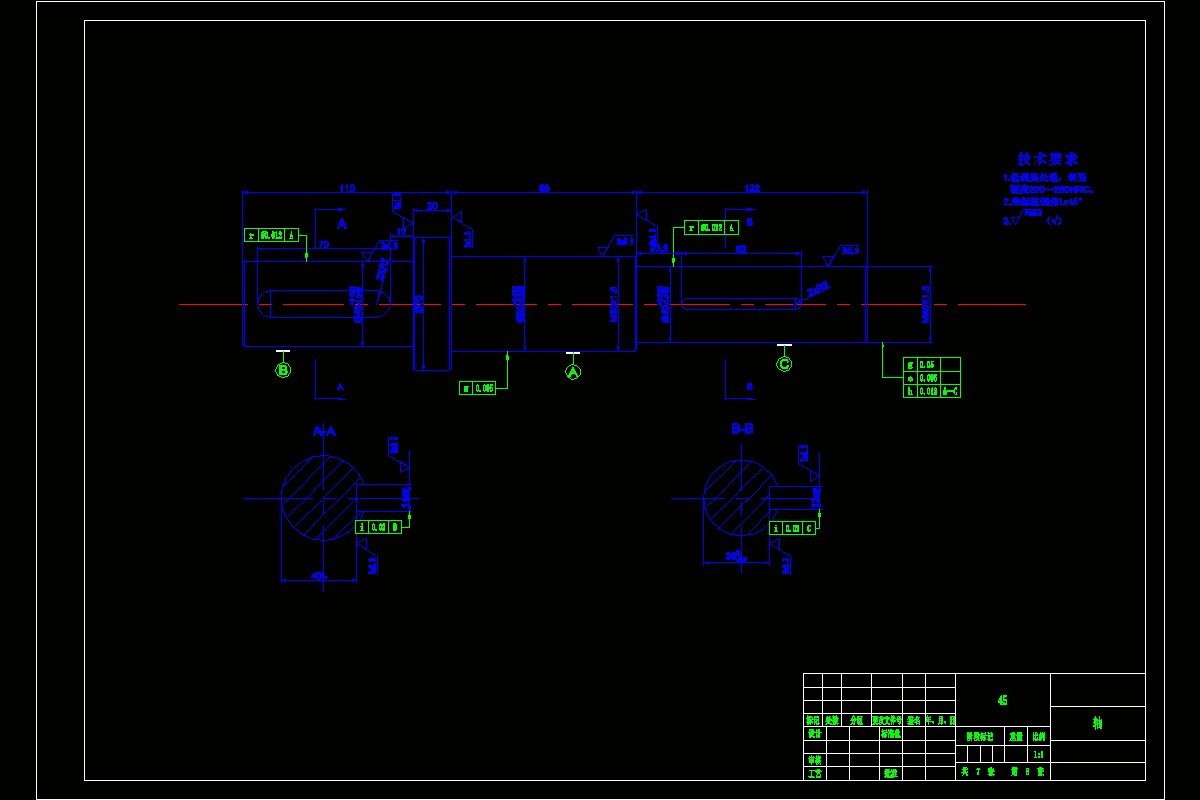
Task: Select datum circle B
Action: pos(283,370)
